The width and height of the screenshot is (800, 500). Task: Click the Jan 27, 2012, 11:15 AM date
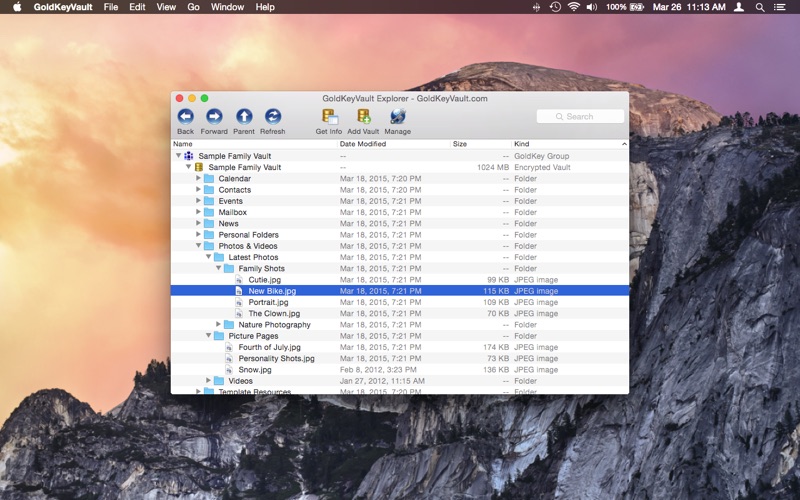pyautogui.click(x=382, y=381)
